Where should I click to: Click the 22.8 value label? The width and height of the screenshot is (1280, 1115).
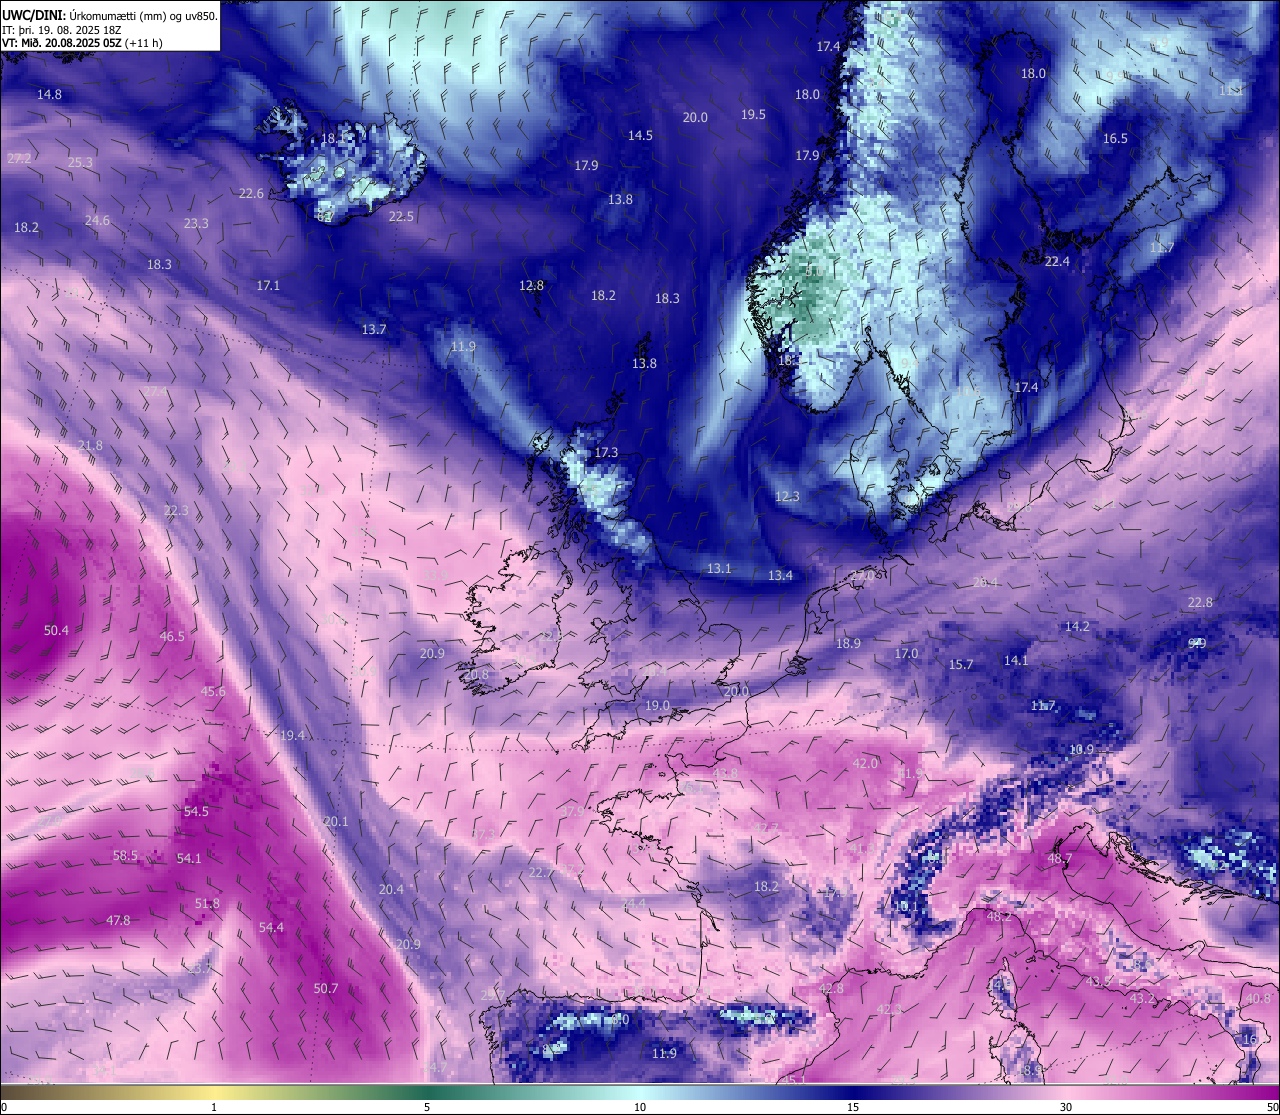(x=1200, y=603)
